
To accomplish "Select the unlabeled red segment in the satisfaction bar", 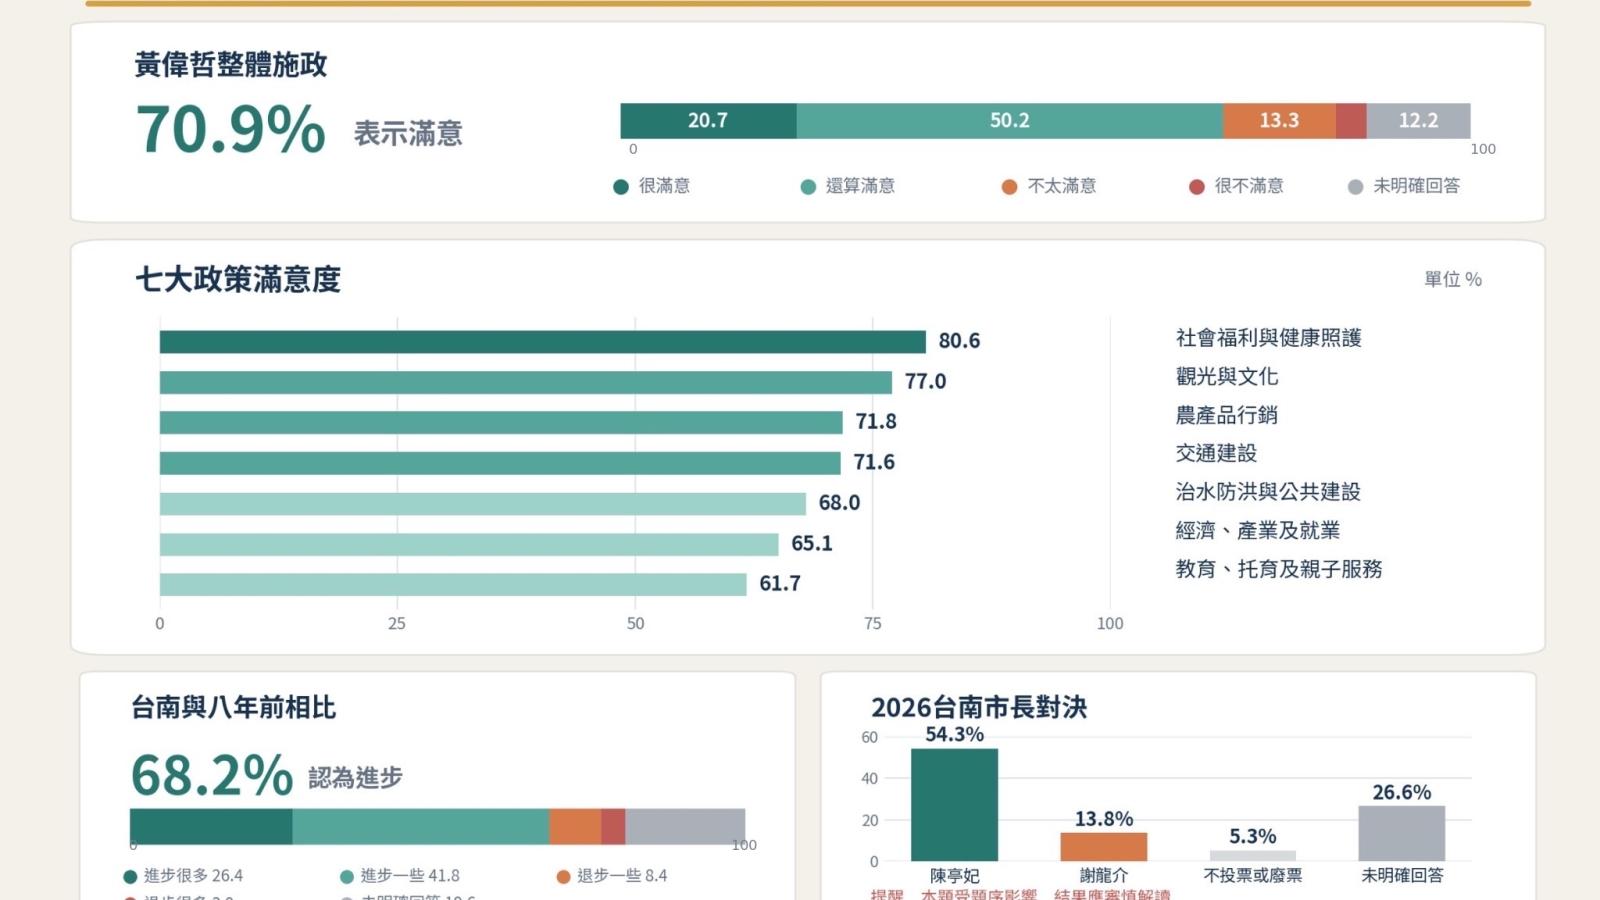I will click(1351, 121).
